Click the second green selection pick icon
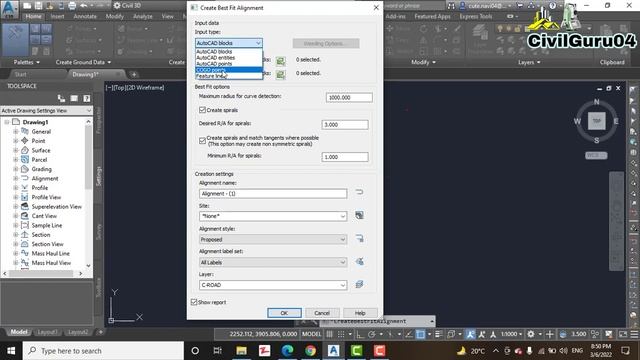Image resolution: width=640 pixels, height=360 pixels. tap(280, 74)
